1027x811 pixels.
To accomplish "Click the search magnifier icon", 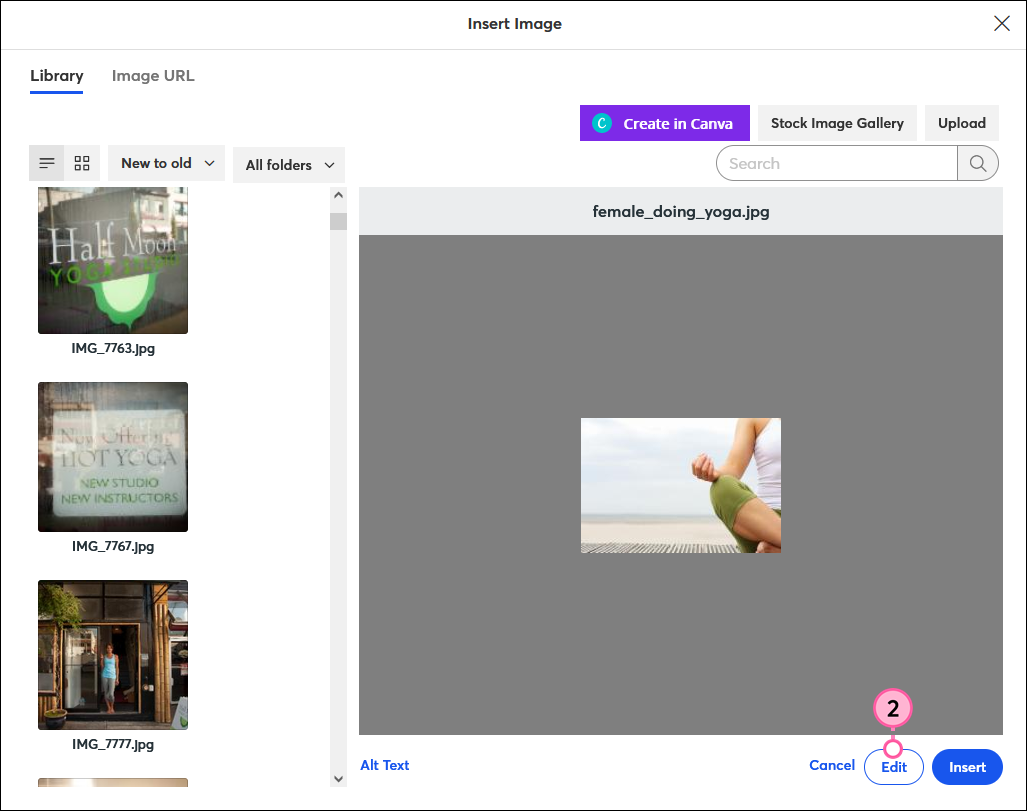I will click(x=978, y=163).
